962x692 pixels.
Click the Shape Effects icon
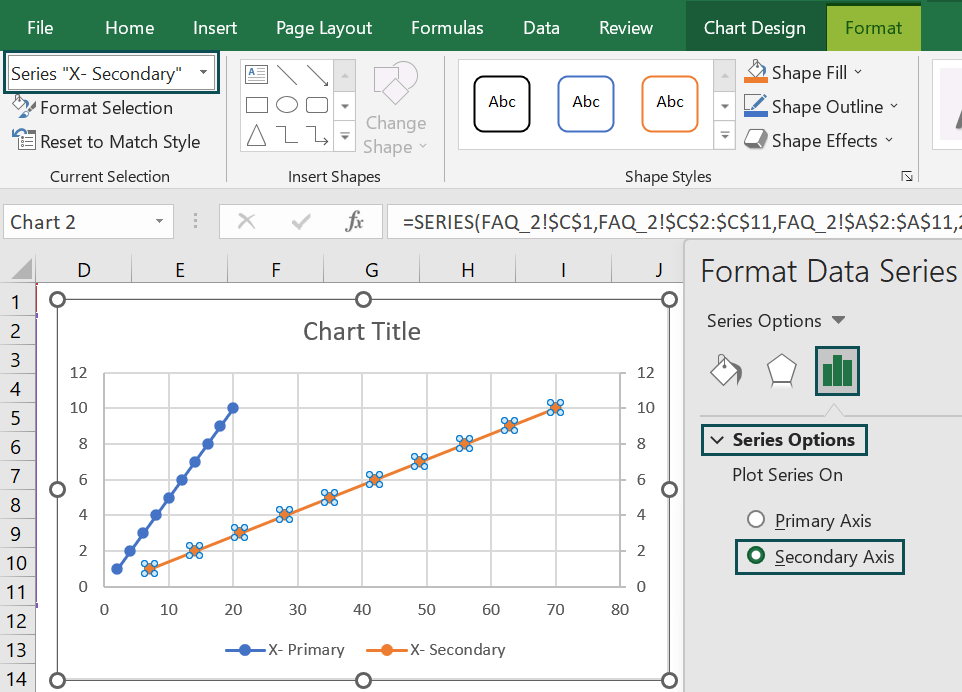755,139
